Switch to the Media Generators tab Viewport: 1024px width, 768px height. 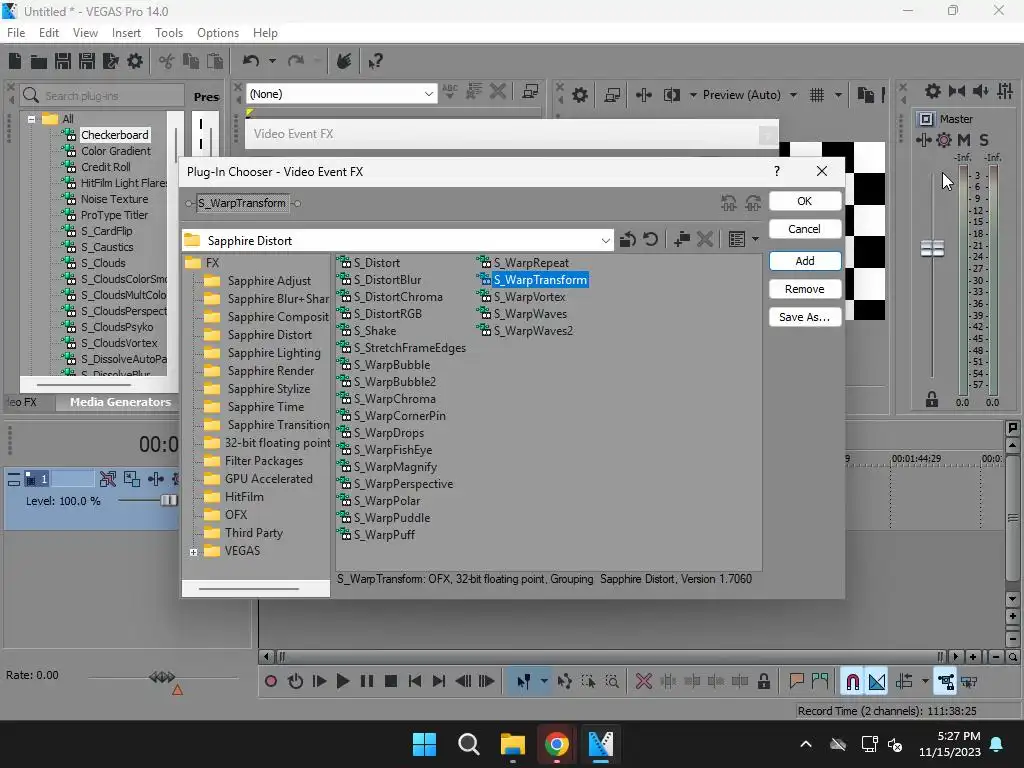coord(120,402)
